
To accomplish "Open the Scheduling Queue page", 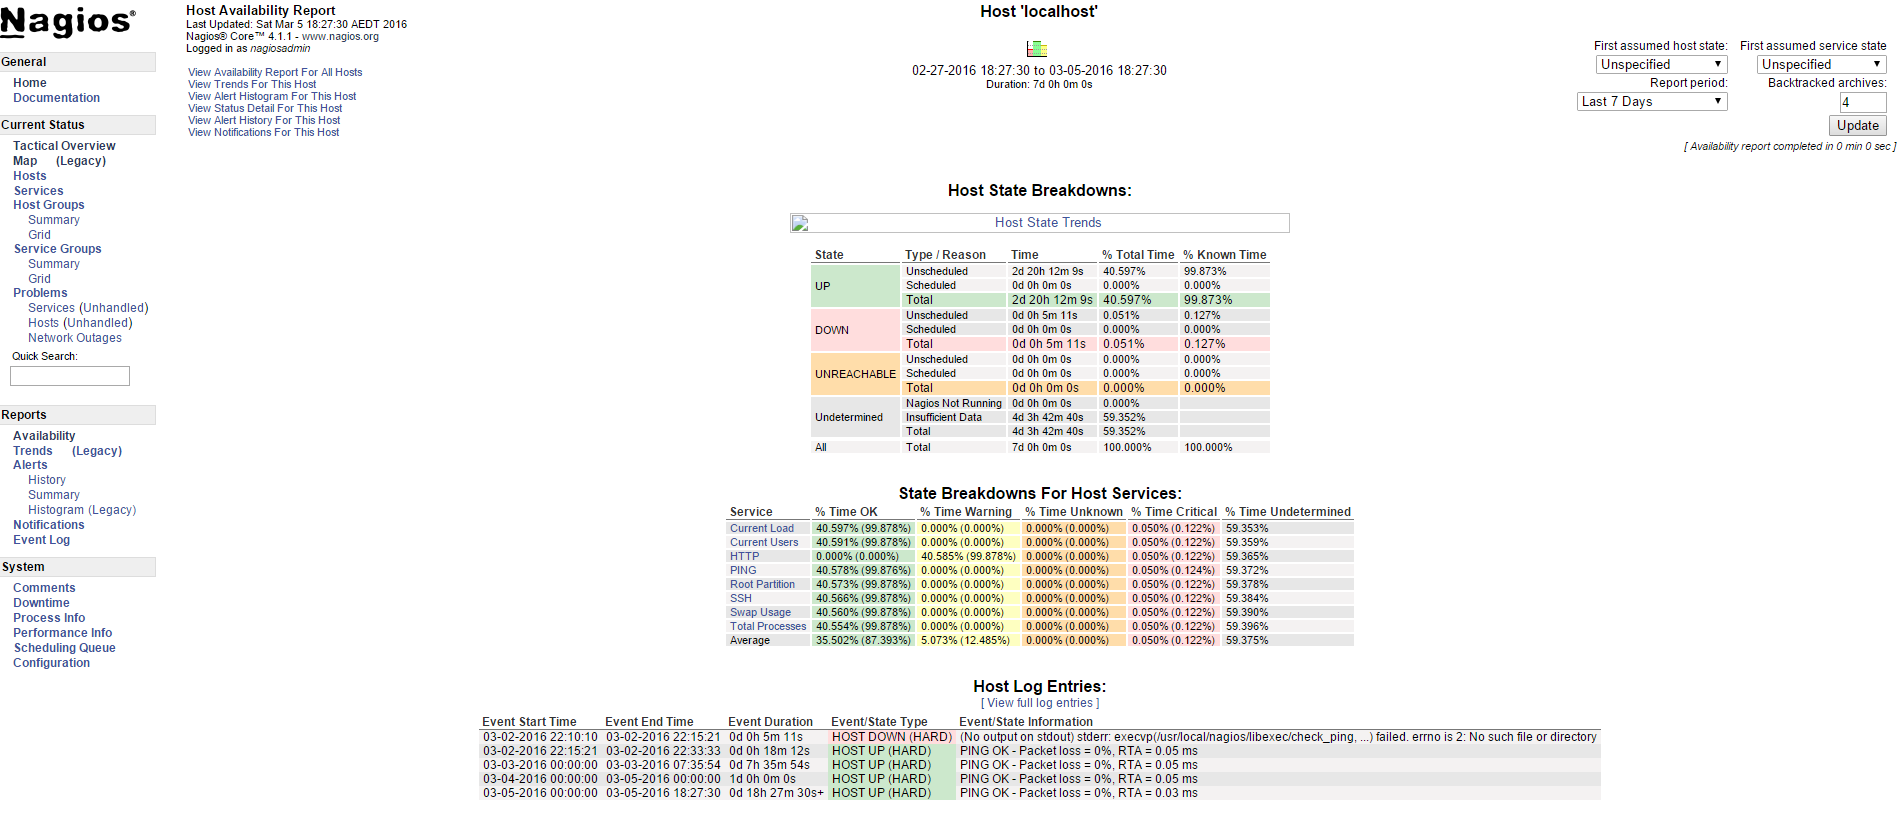I will point(64,648).
